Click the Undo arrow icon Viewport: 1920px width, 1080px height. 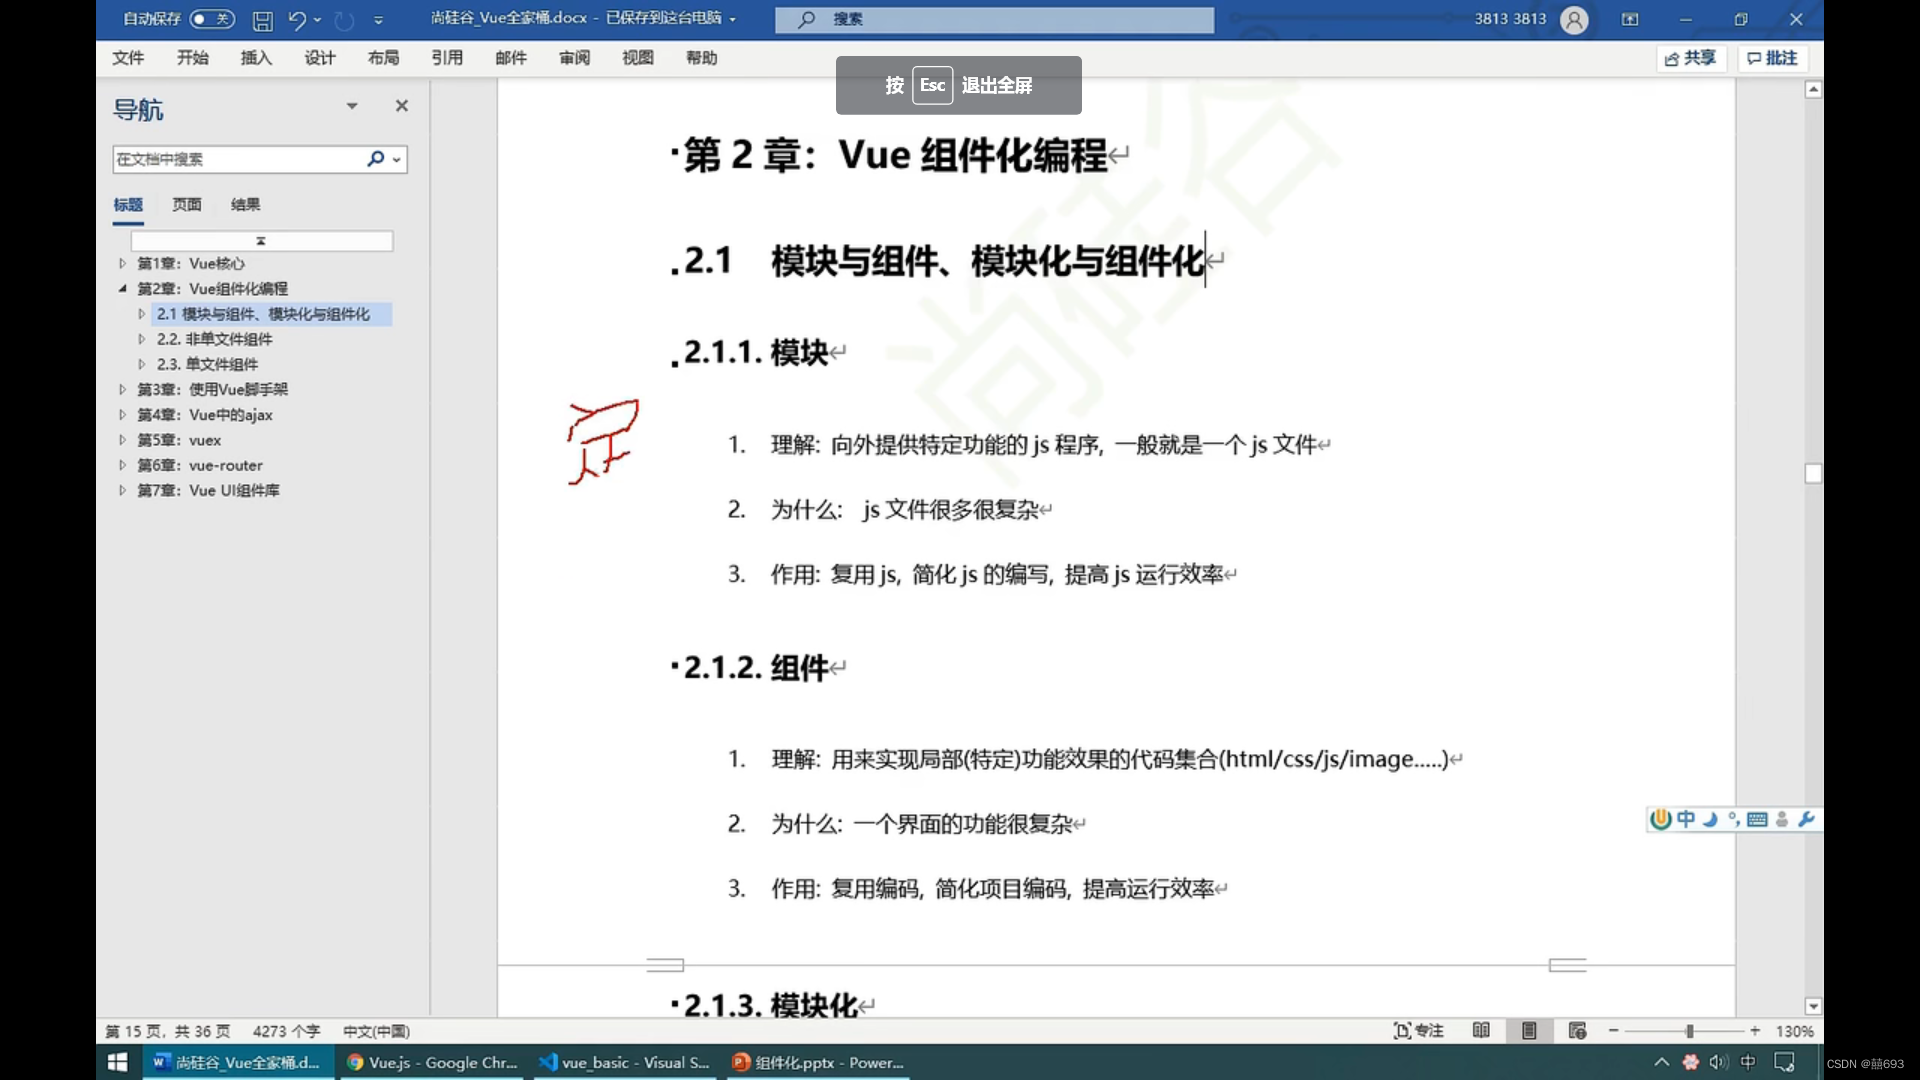tap(297, 19)
